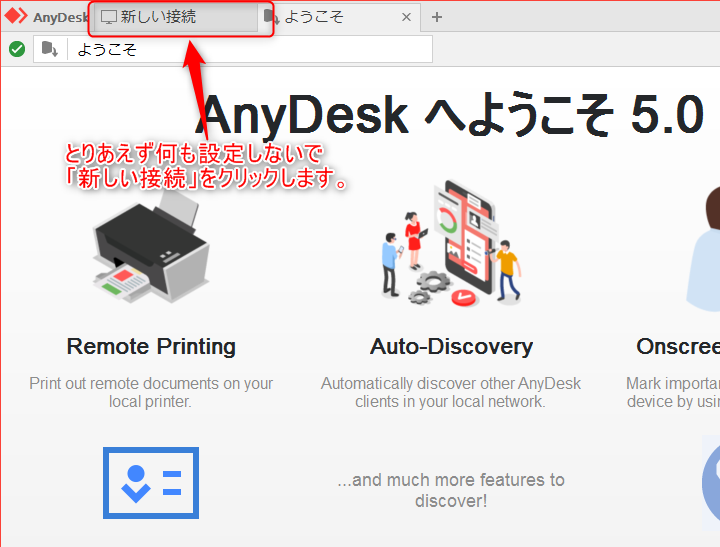Click the monitor icon on 新しい接続 tab
This screenshot has height=547, width=720.
point(109,17)
